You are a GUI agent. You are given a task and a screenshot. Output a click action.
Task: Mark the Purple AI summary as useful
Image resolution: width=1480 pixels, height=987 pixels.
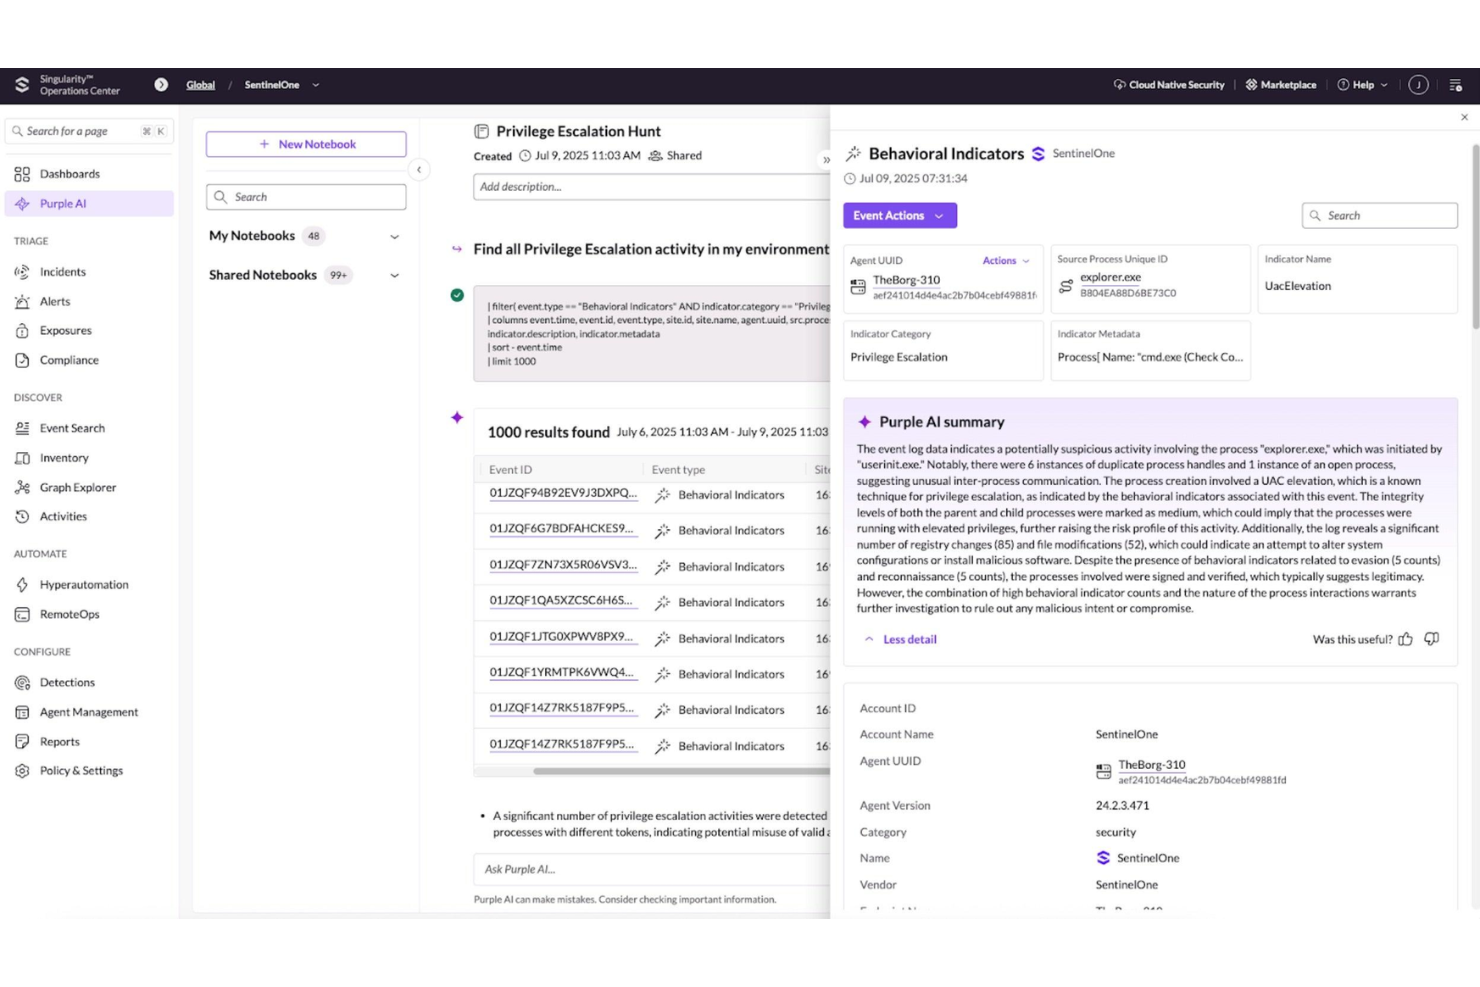pyautogui.click(x=1406, y=639)
